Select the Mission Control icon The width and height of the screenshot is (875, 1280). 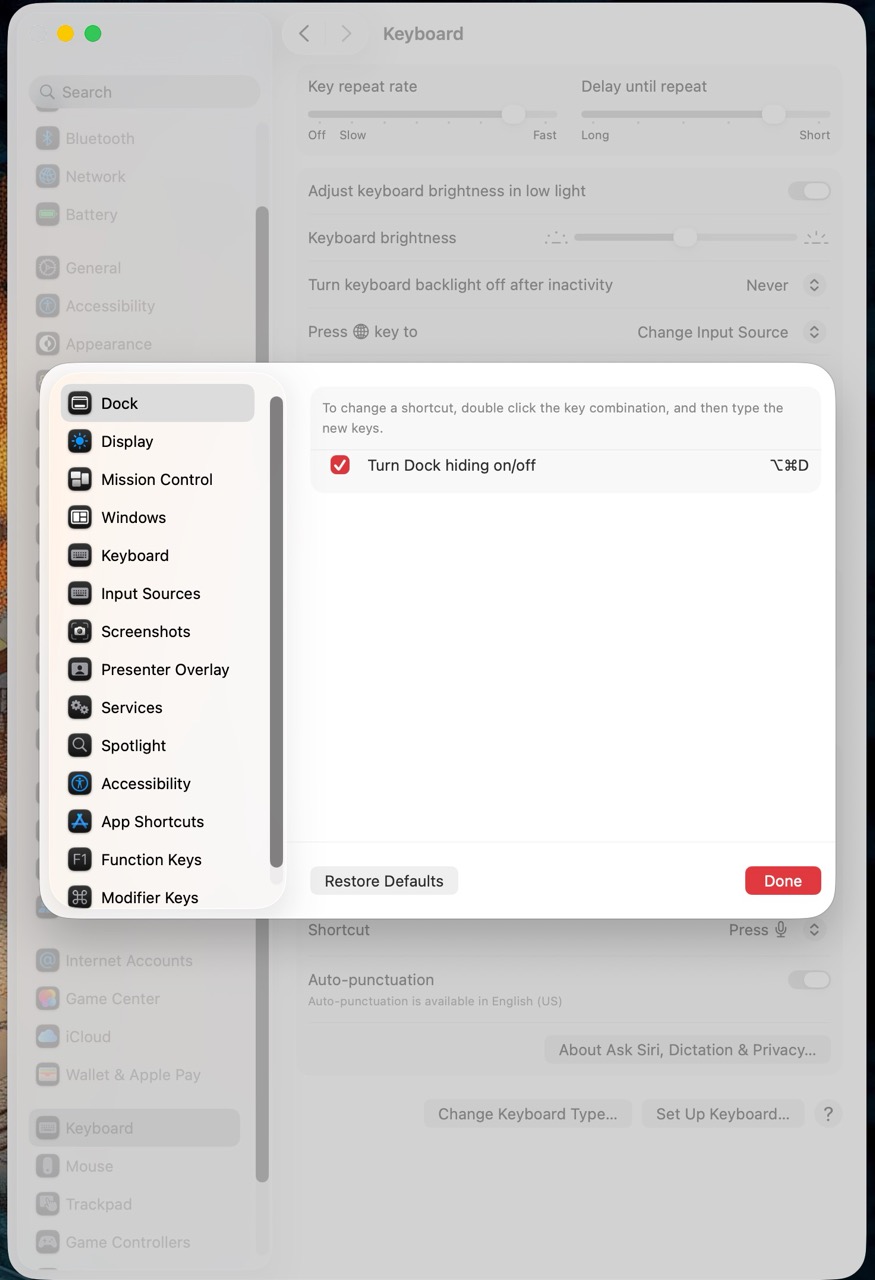point(80,479)
